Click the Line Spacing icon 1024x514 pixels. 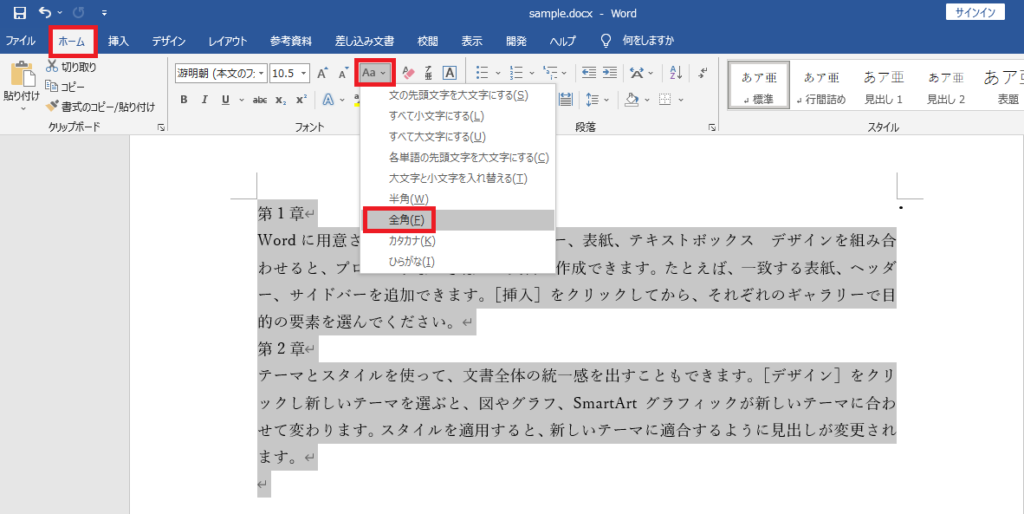coord(592,100)
